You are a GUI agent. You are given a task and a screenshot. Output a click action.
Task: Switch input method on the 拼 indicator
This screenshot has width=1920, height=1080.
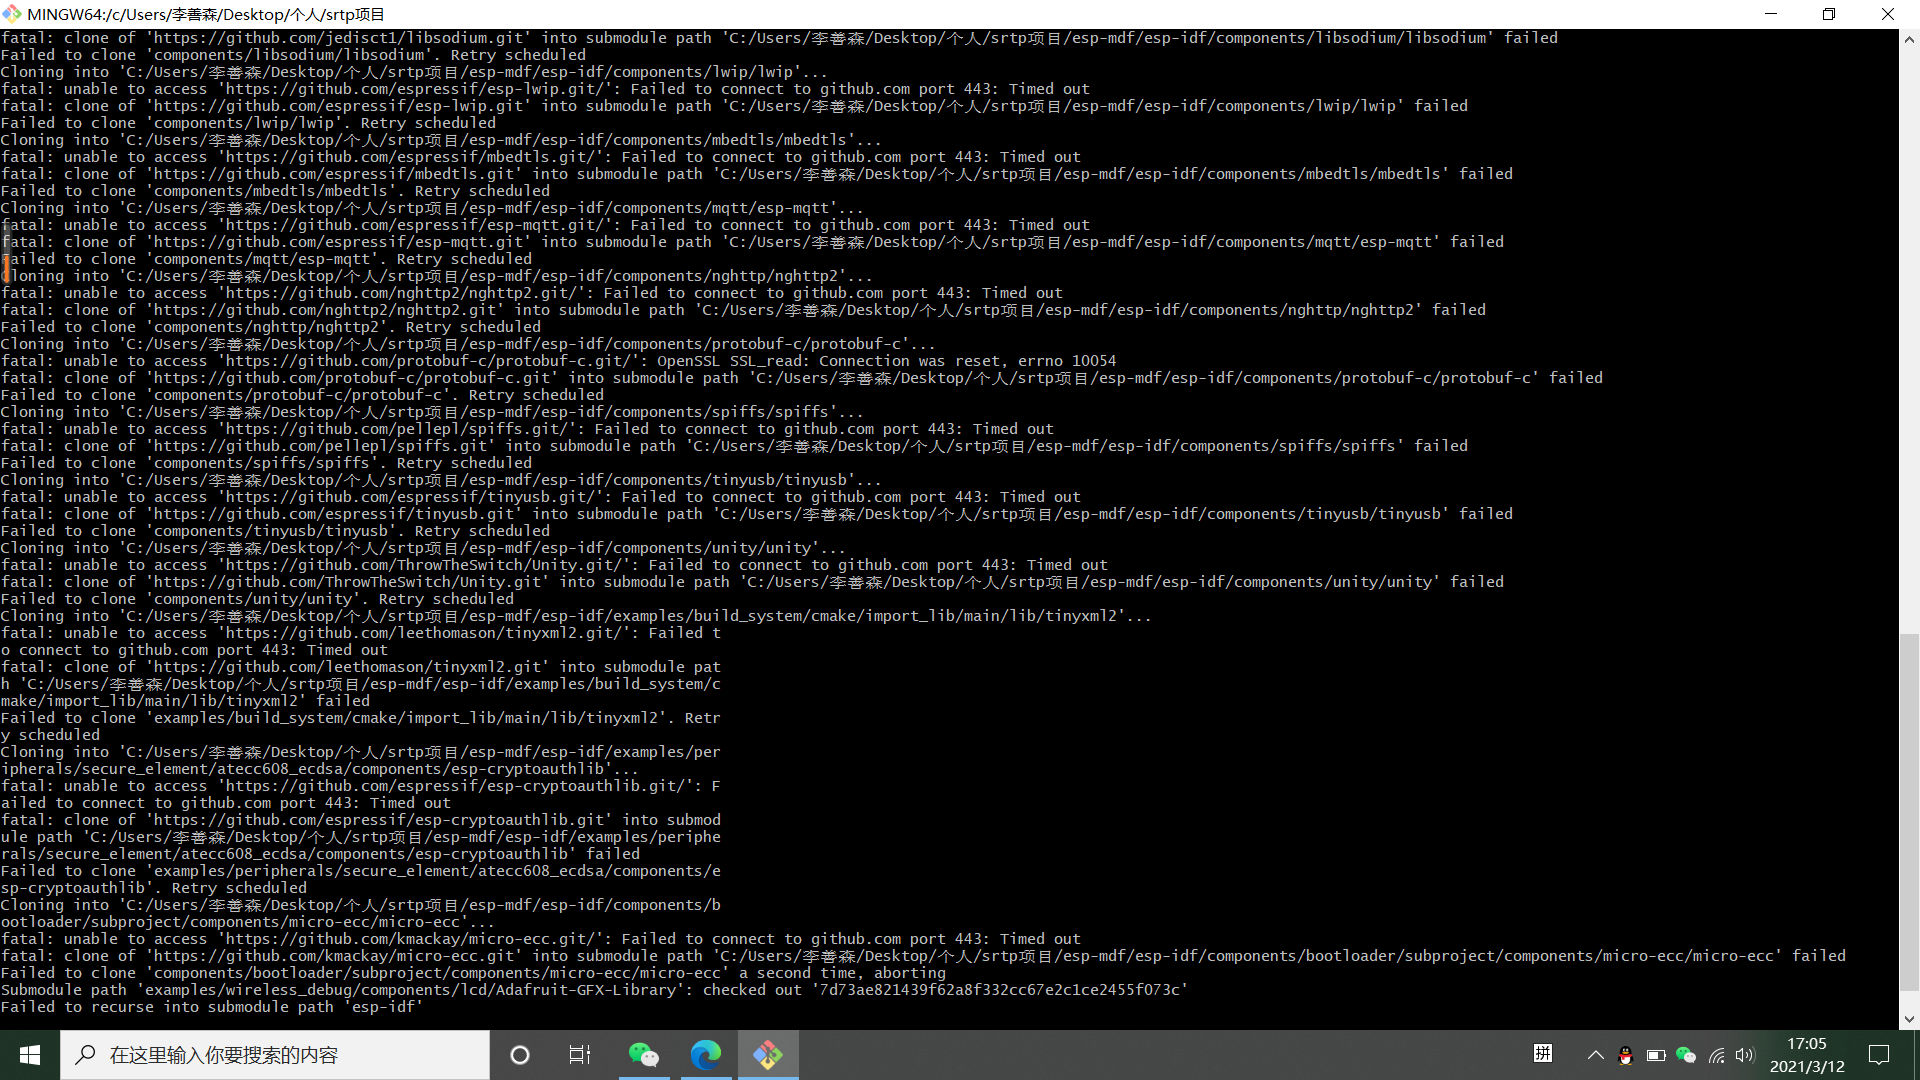point(1543,1054)
